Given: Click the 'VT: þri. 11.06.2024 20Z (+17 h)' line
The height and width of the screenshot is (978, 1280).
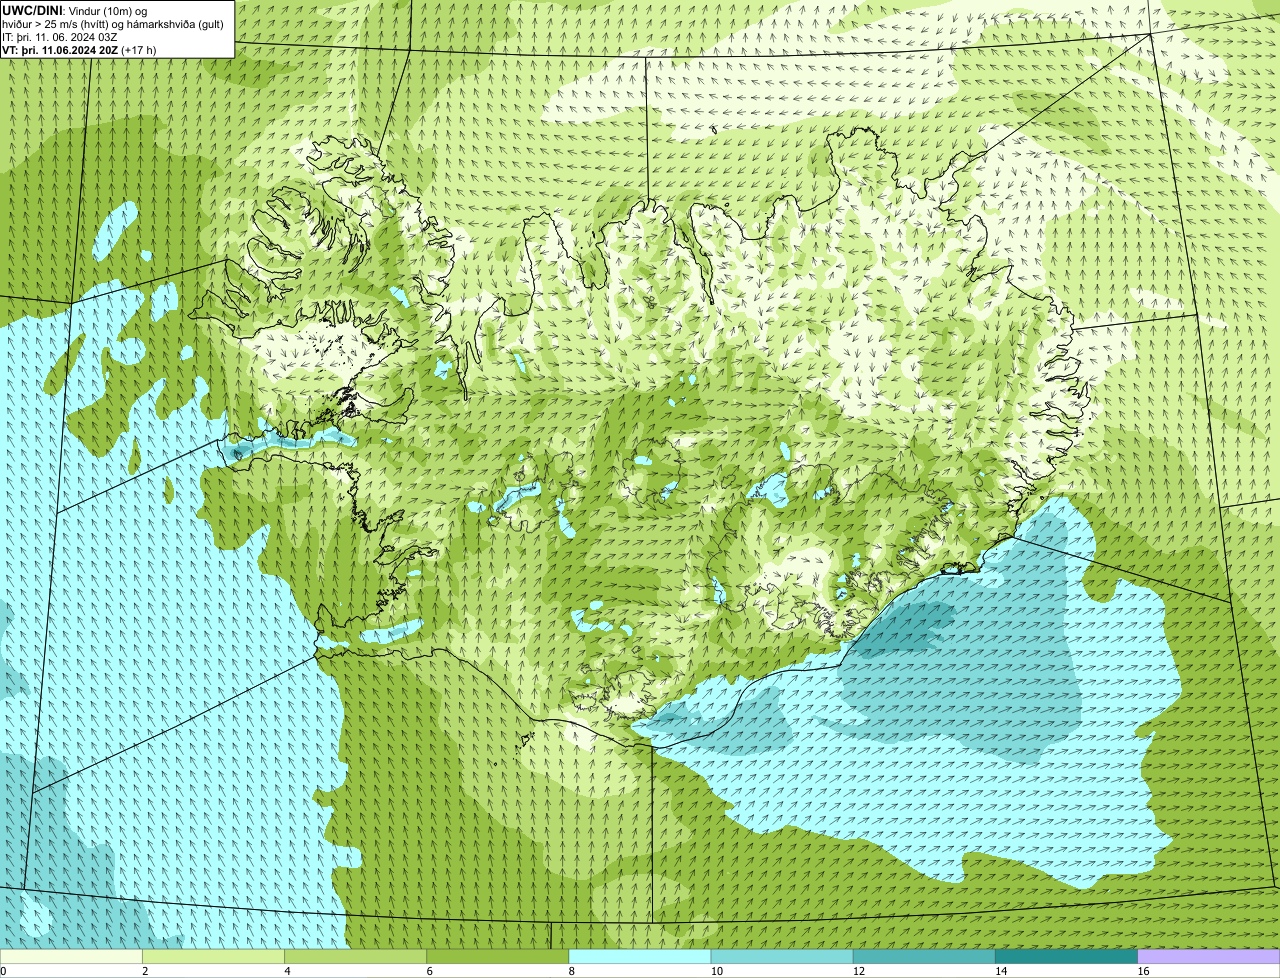Looking at the screenshot, I should coord(79,50).
